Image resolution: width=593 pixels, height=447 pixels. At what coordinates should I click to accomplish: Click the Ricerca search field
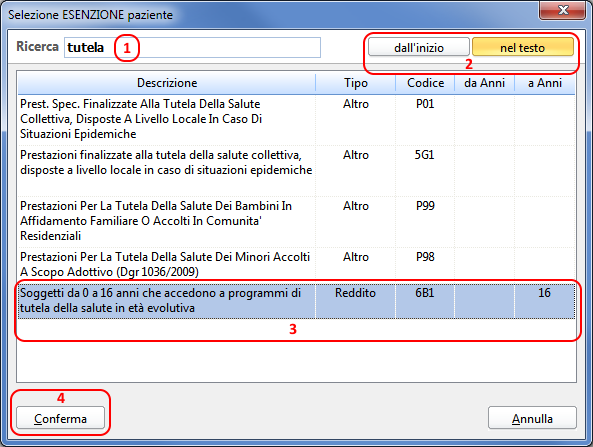[x=192, y=48]
